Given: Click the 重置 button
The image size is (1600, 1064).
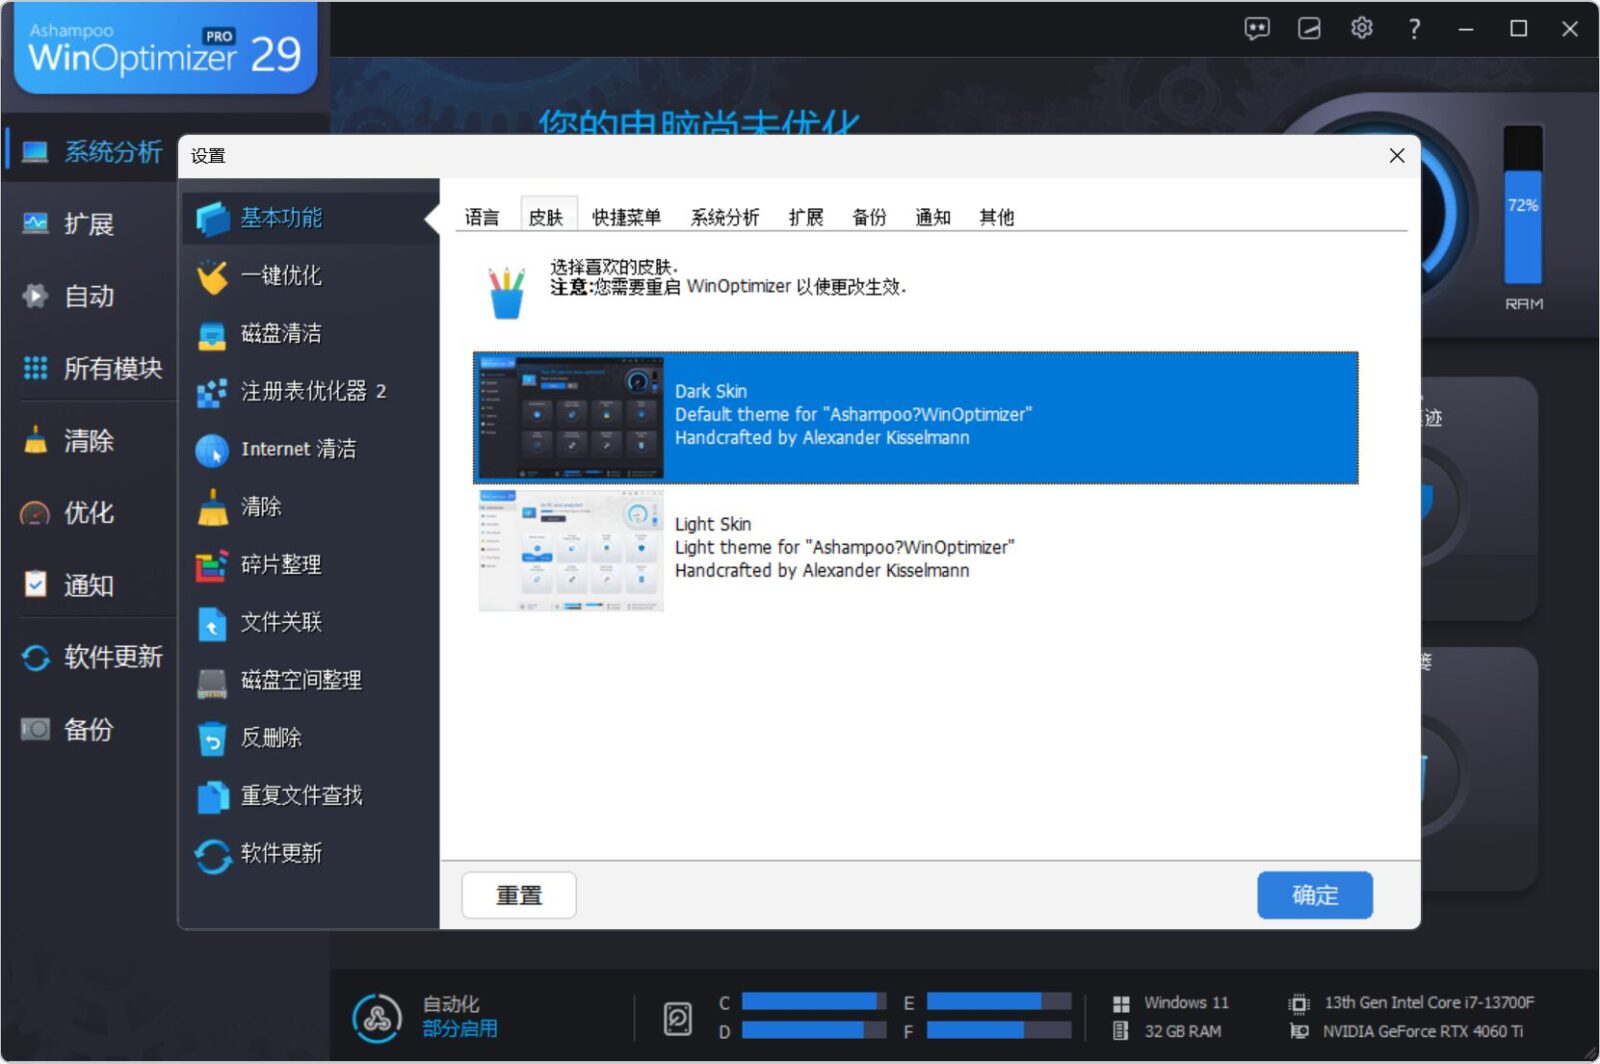Looking at the screenshot, I should pyautogui.click(x=519, y=895).
